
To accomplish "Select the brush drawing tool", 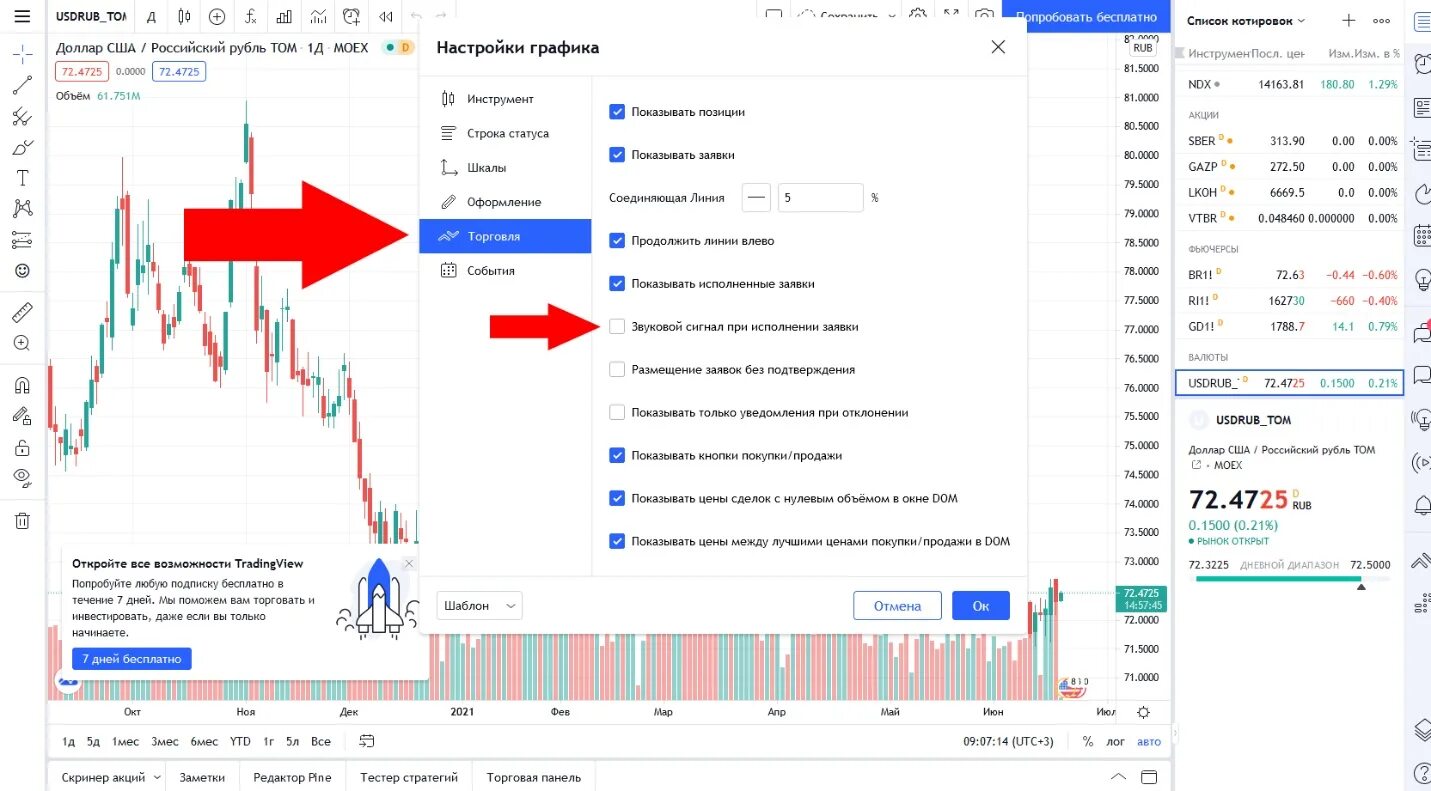I will tap(22, 147).
